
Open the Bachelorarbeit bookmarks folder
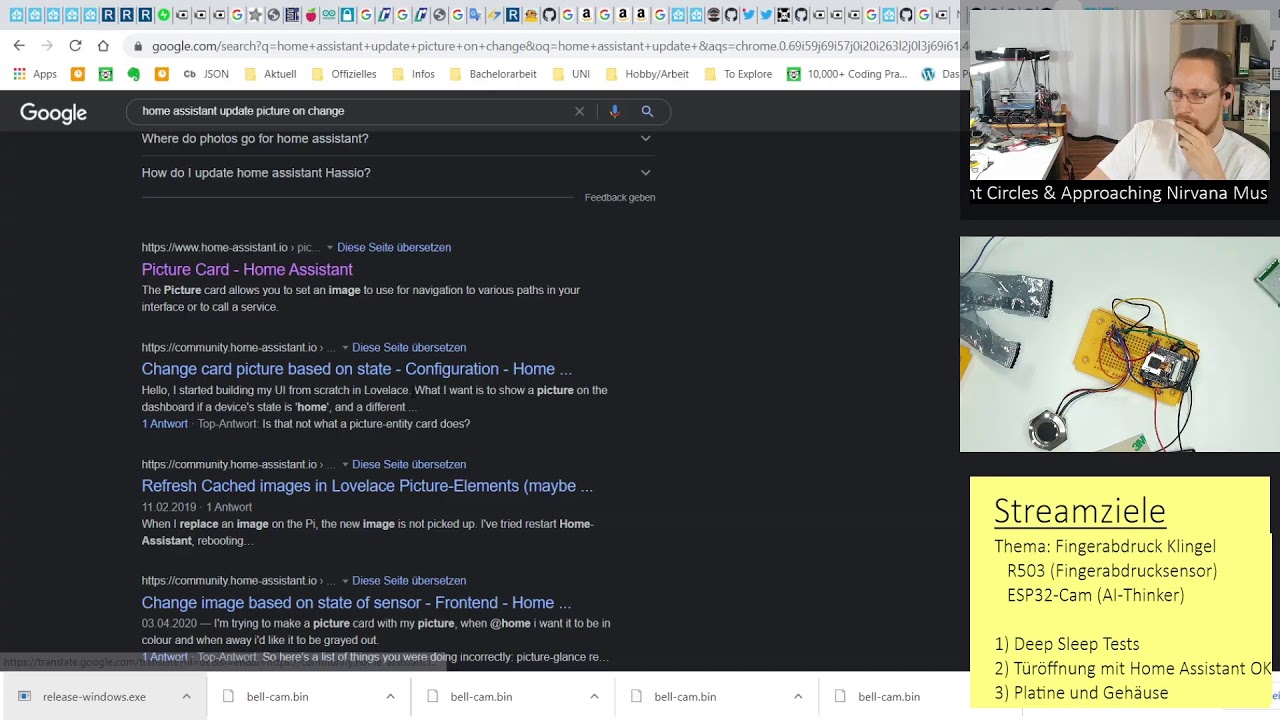[493, 74]
